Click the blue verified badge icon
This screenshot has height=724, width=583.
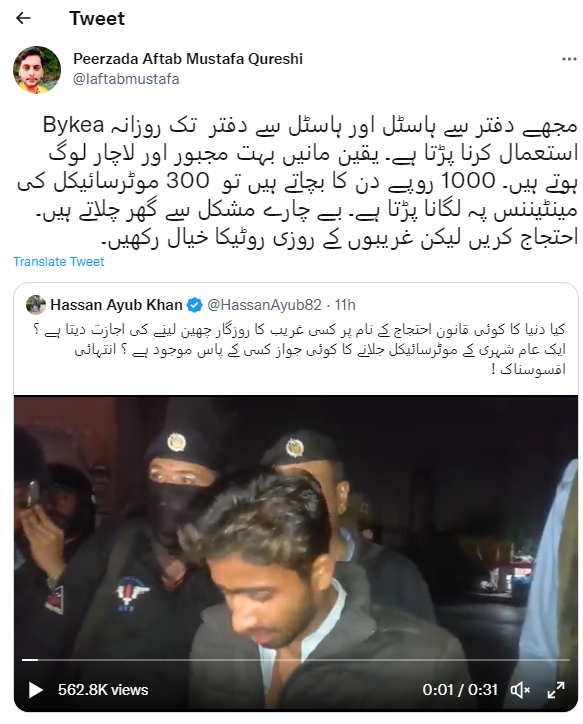pyautogui.click(x=194, y=305)
